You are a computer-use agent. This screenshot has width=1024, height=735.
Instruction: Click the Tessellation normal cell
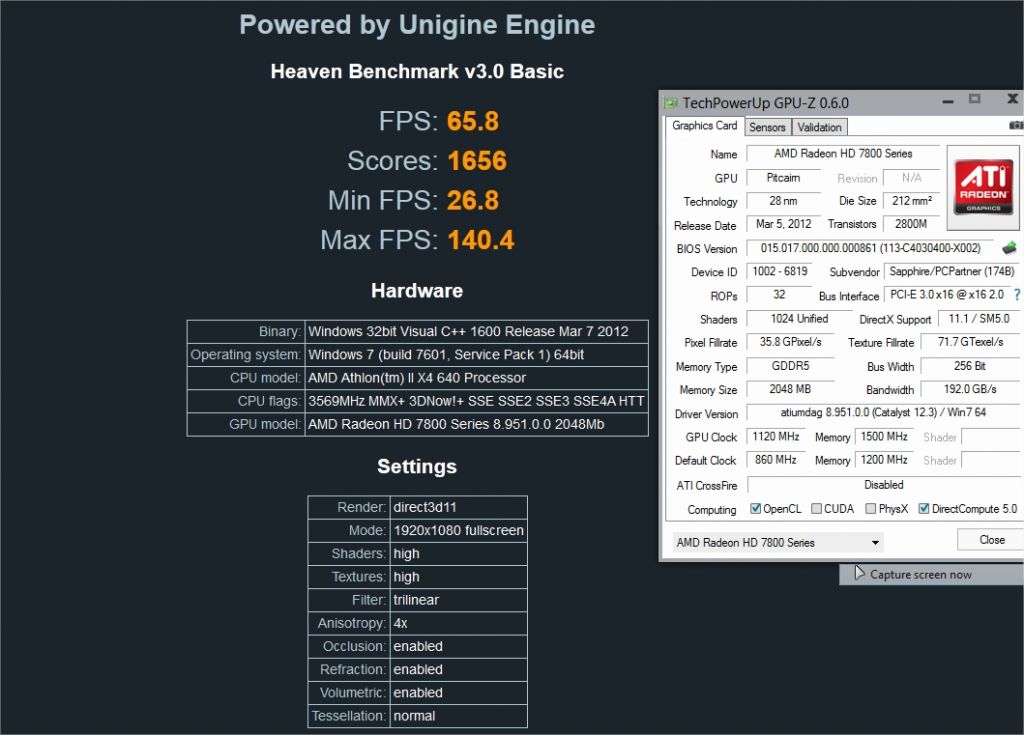click(458, 716)
